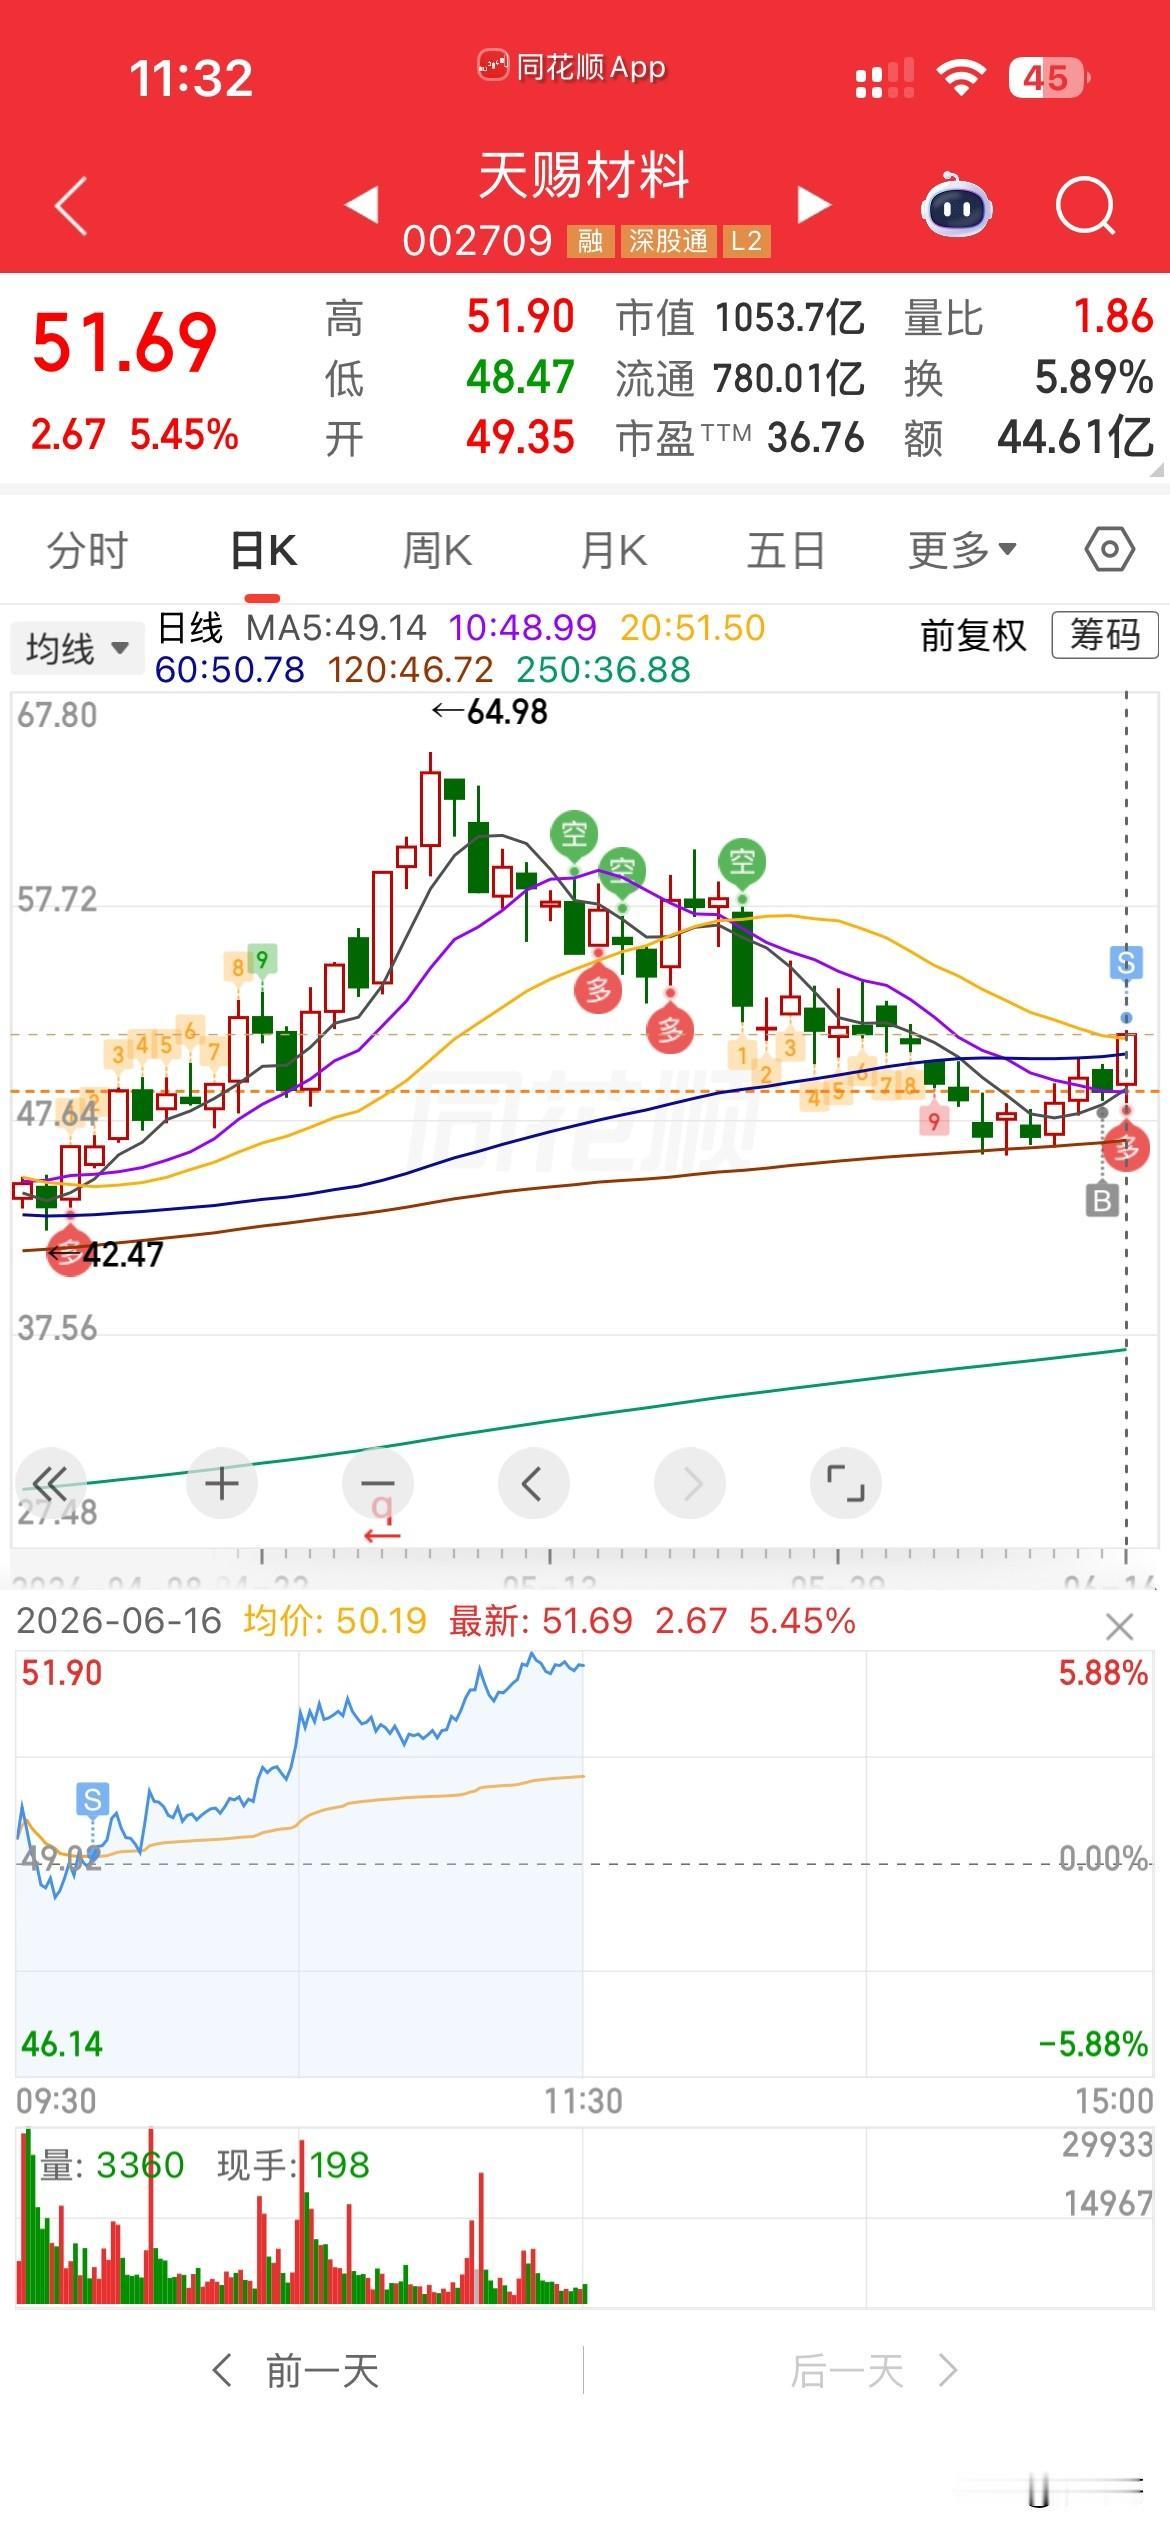Tap the double-left arrow chart control
The height and width of the screenshot is (2532, 1170).
[50, 1483]
